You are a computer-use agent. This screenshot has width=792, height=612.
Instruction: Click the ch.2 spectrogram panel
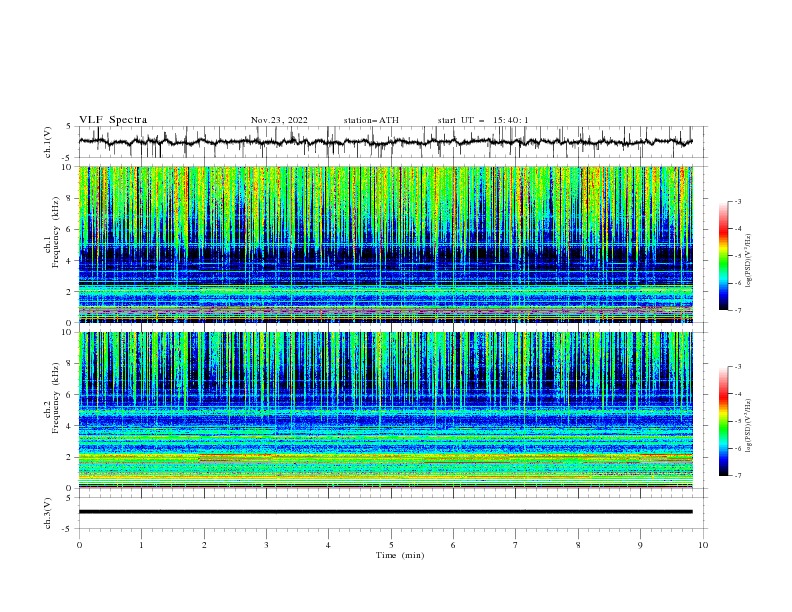(x=385, y=410)
